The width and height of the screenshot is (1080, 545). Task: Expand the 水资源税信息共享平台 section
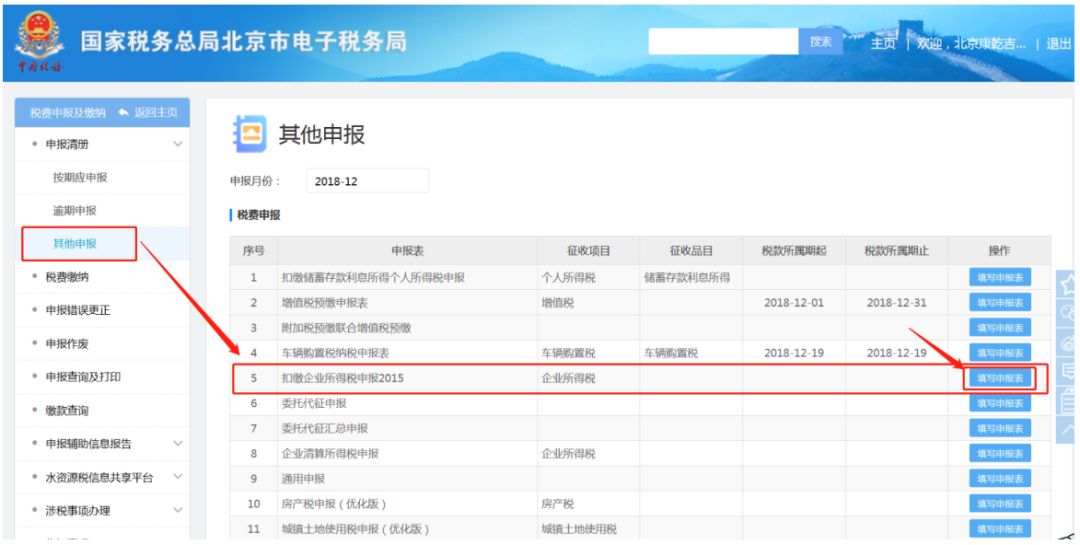[178, 477]
